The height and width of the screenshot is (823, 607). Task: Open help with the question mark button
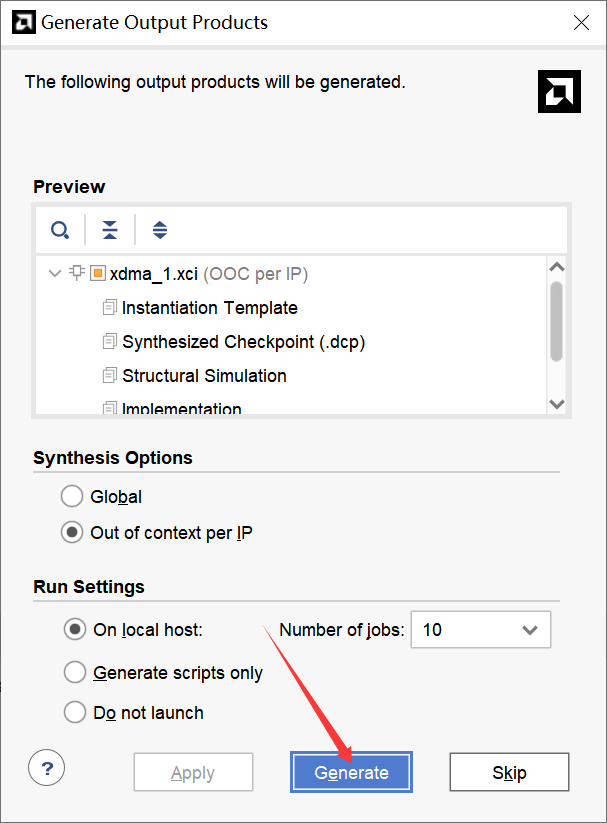point(47,767)
